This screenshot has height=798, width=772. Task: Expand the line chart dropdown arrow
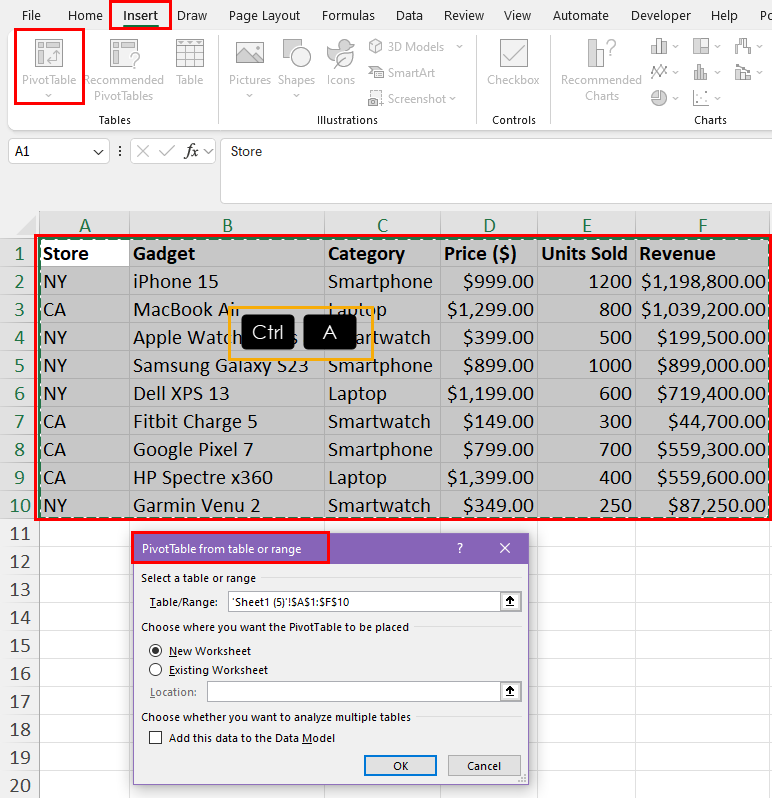click(675, 72)
